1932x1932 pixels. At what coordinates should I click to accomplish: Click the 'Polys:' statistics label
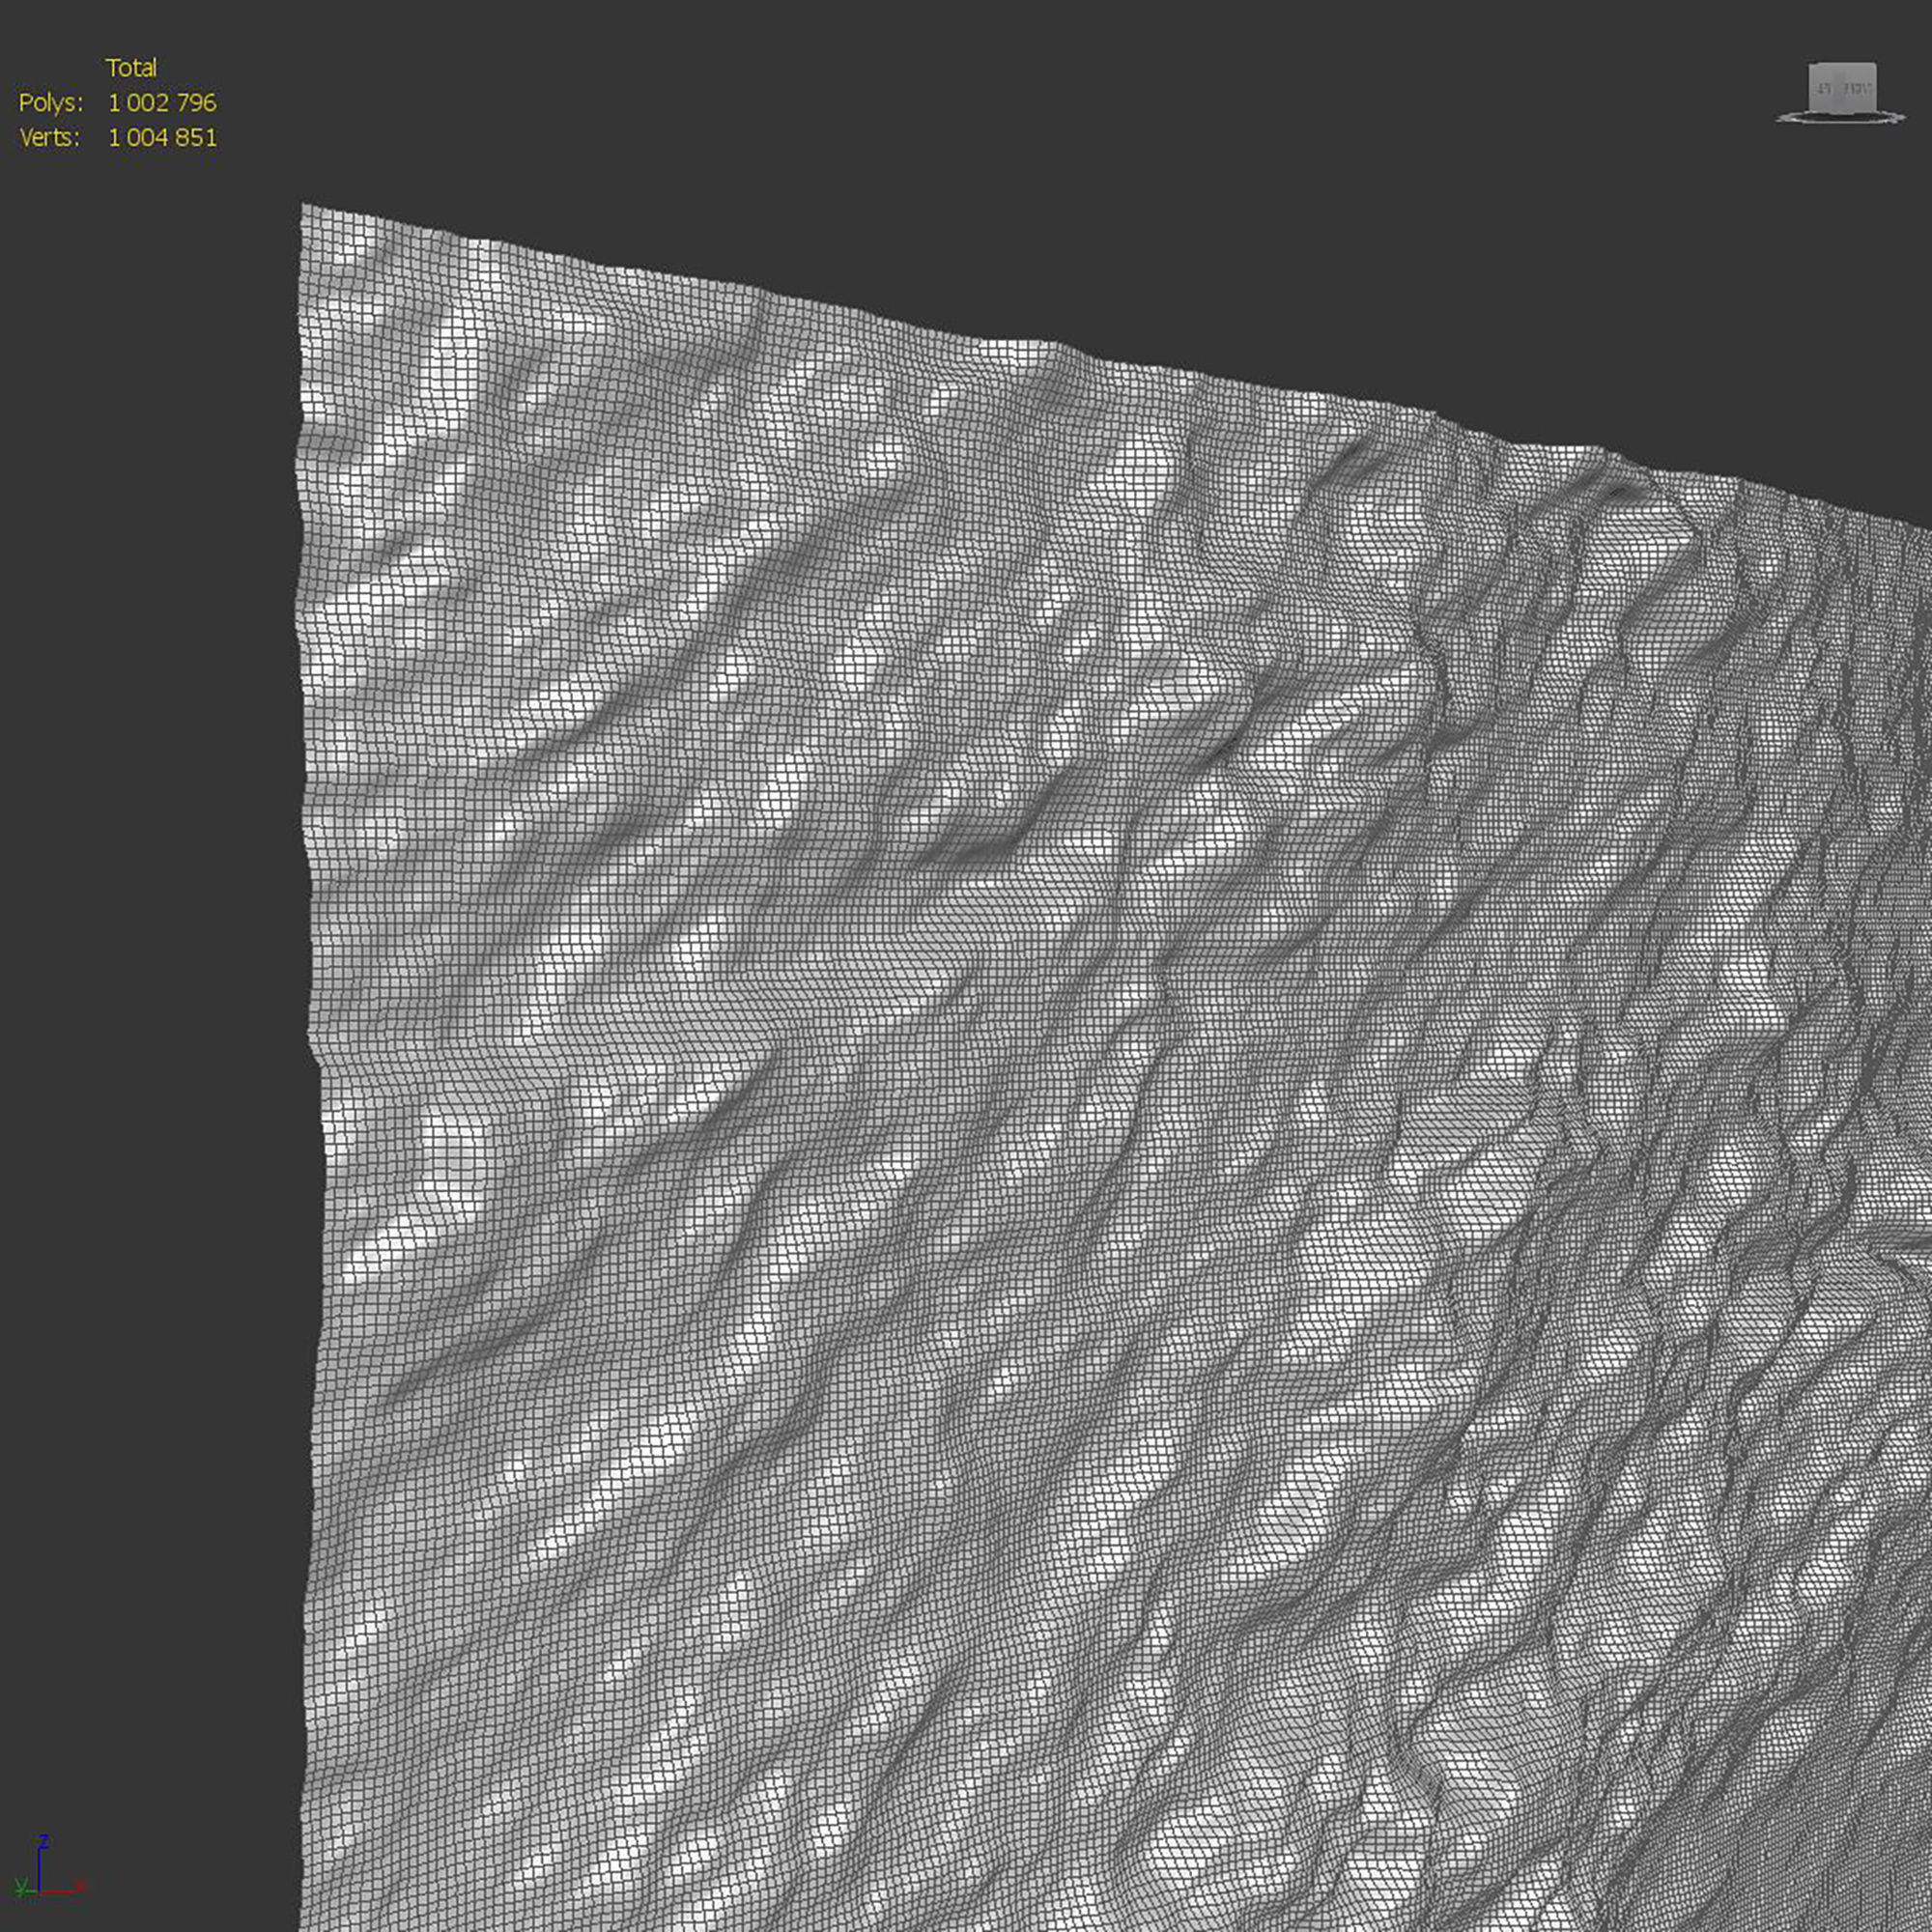(x=50, y=103)
